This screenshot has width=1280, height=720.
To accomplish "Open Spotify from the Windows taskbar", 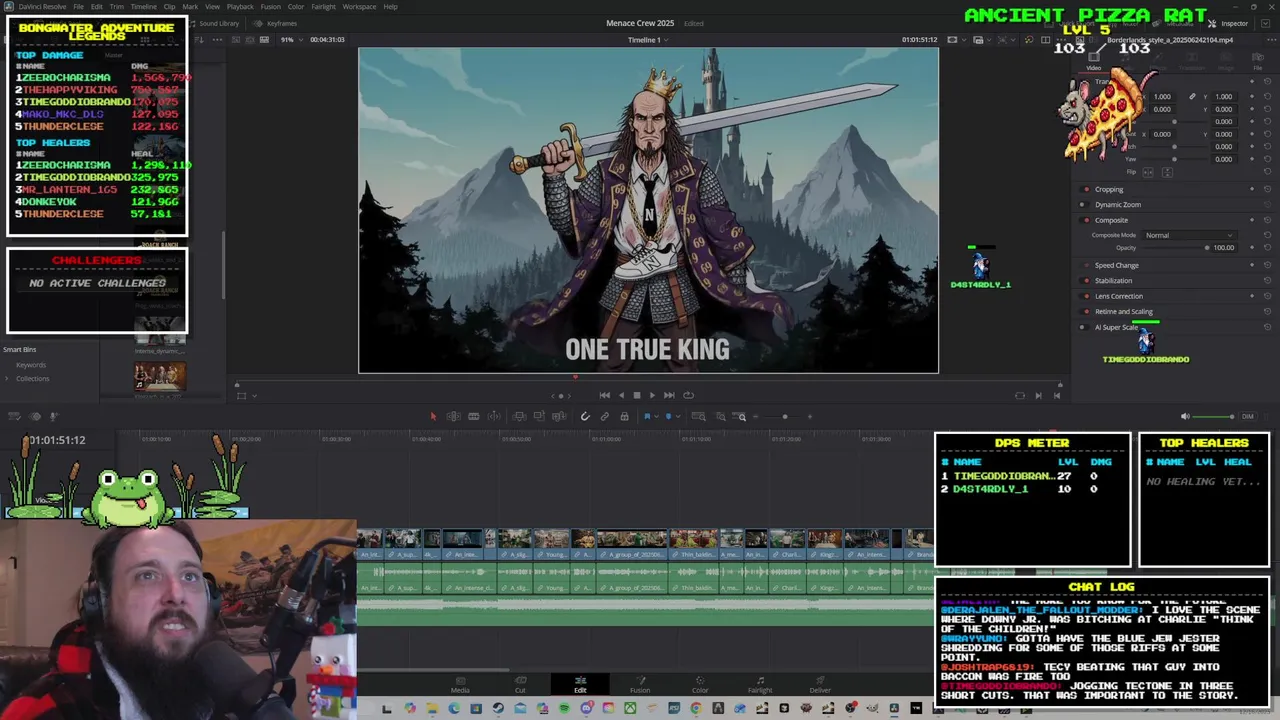I will coord(565,709).
